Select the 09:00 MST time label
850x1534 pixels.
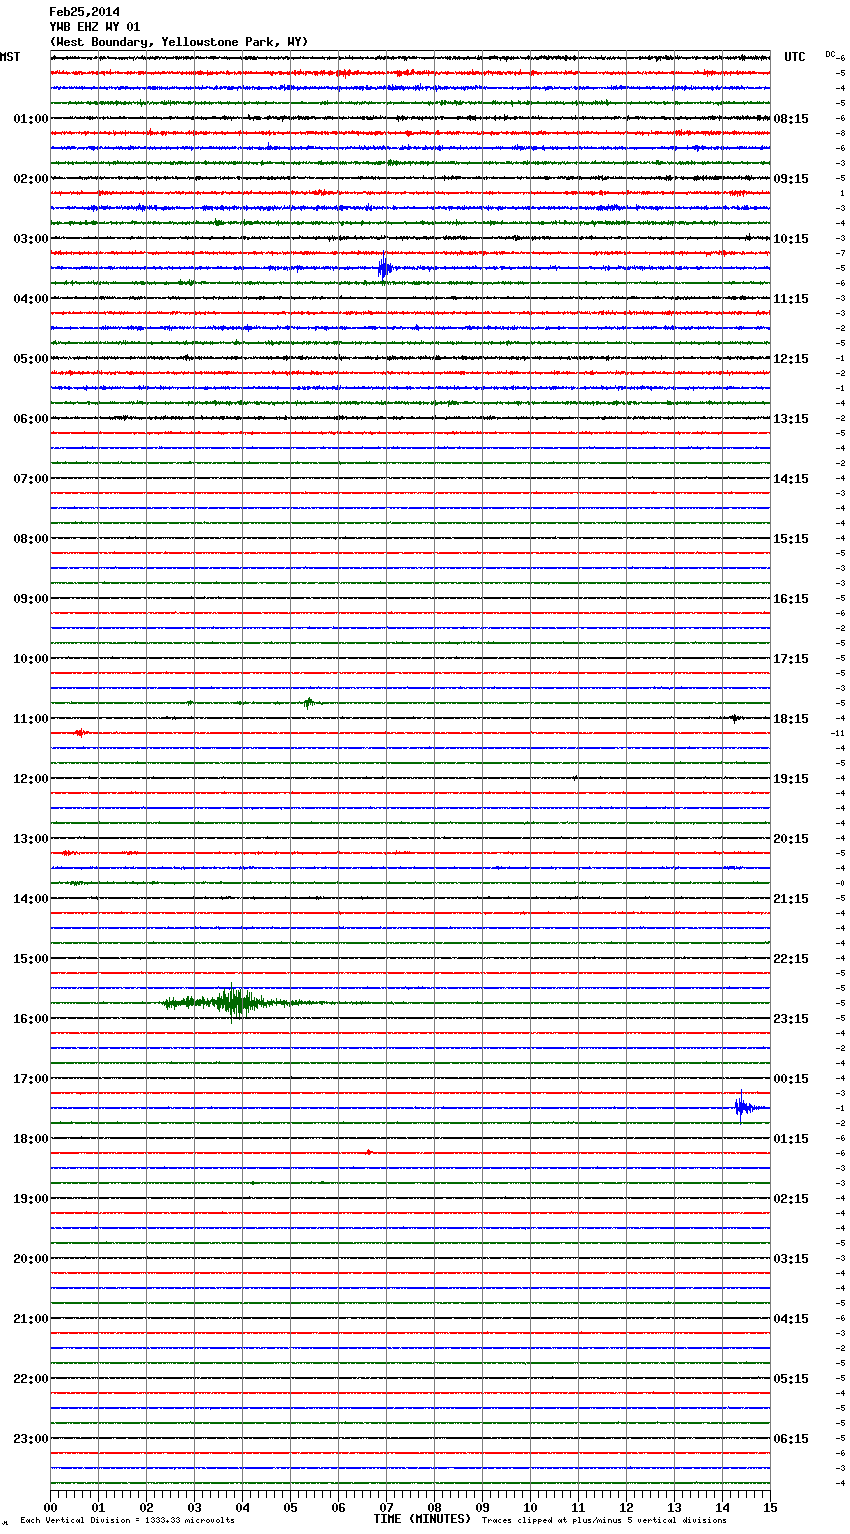click(x=31, y=599)
